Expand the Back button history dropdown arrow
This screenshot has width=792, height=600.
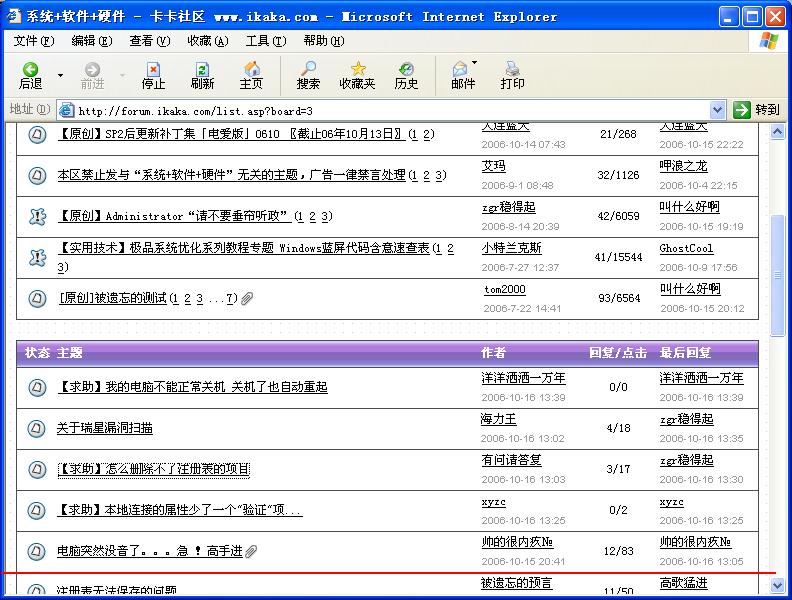tap(60, 76)
